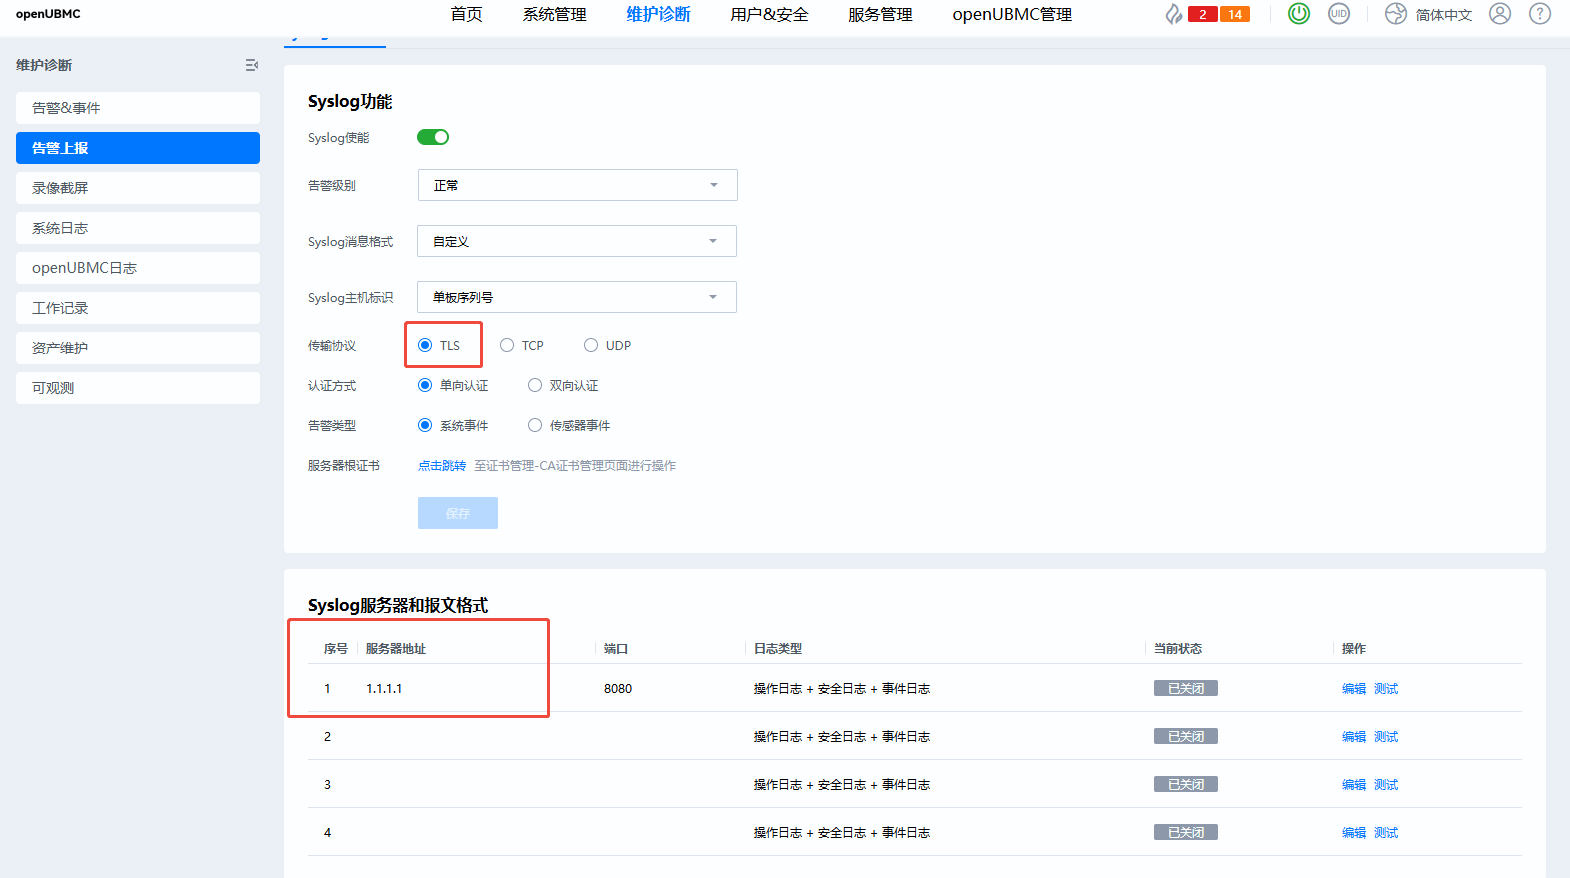
Task: Collapse the 维护诊断 sidebar menu
Action: coord(252,65)
